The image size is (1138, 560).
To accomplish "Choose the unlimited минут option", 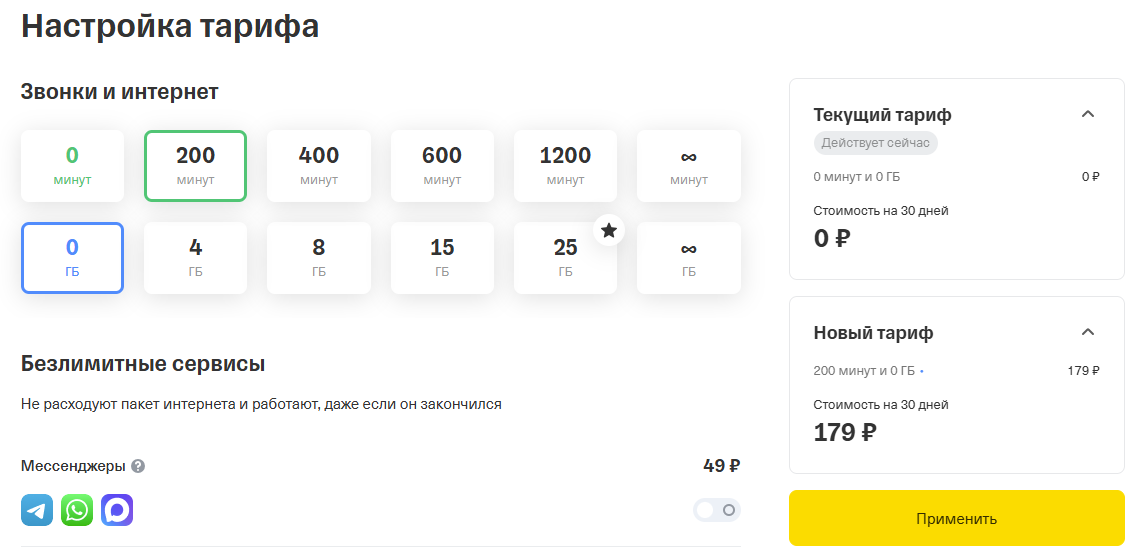I will tap(689, 166).
